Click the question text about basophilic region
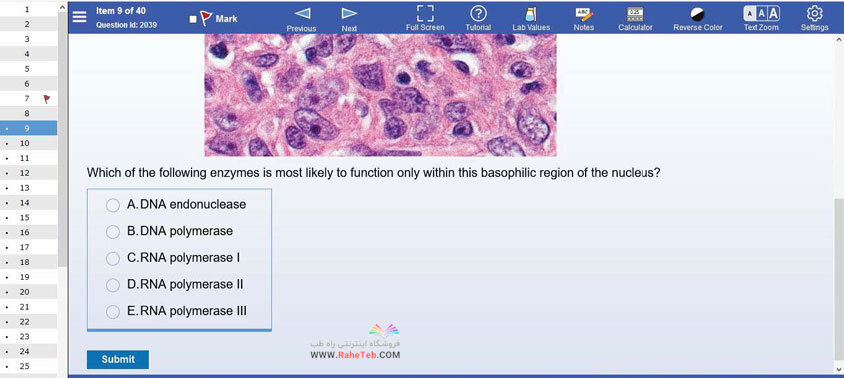The width and height of the screenshot is (844, 378). (x=374, y=173)
